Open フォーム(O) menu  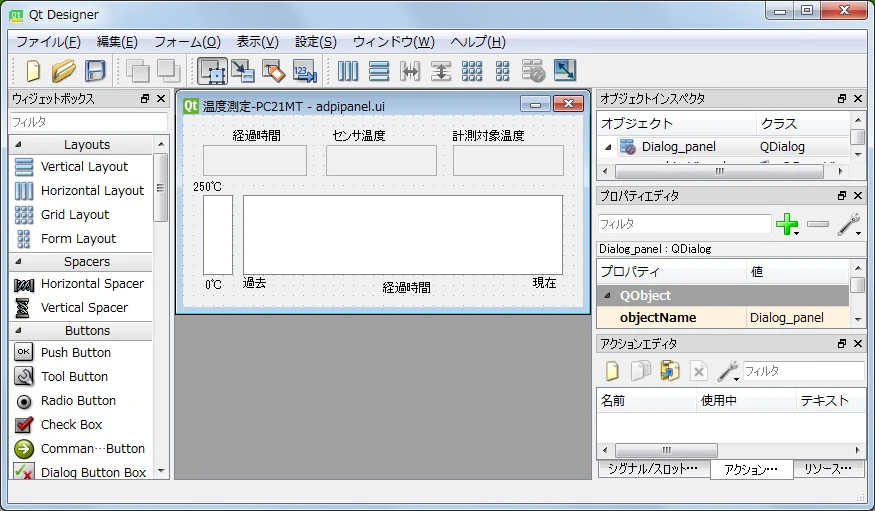coord(188,42)
